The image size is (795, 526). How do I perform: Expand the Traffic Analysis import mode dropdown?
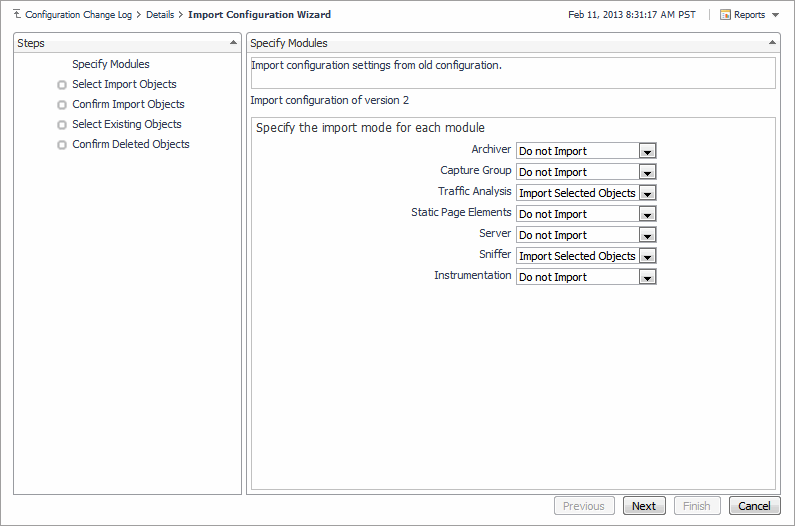tap(647, 193)
